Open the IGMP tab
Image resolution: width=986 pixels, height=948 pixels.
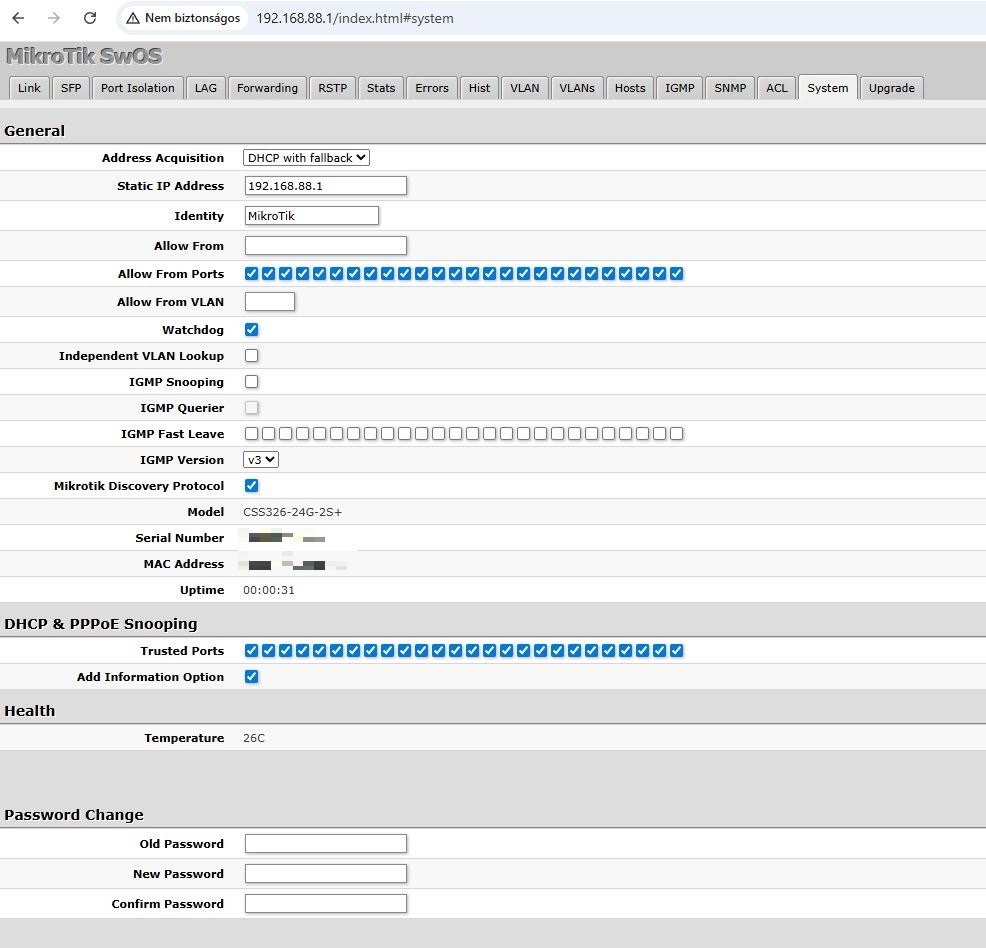680,88
